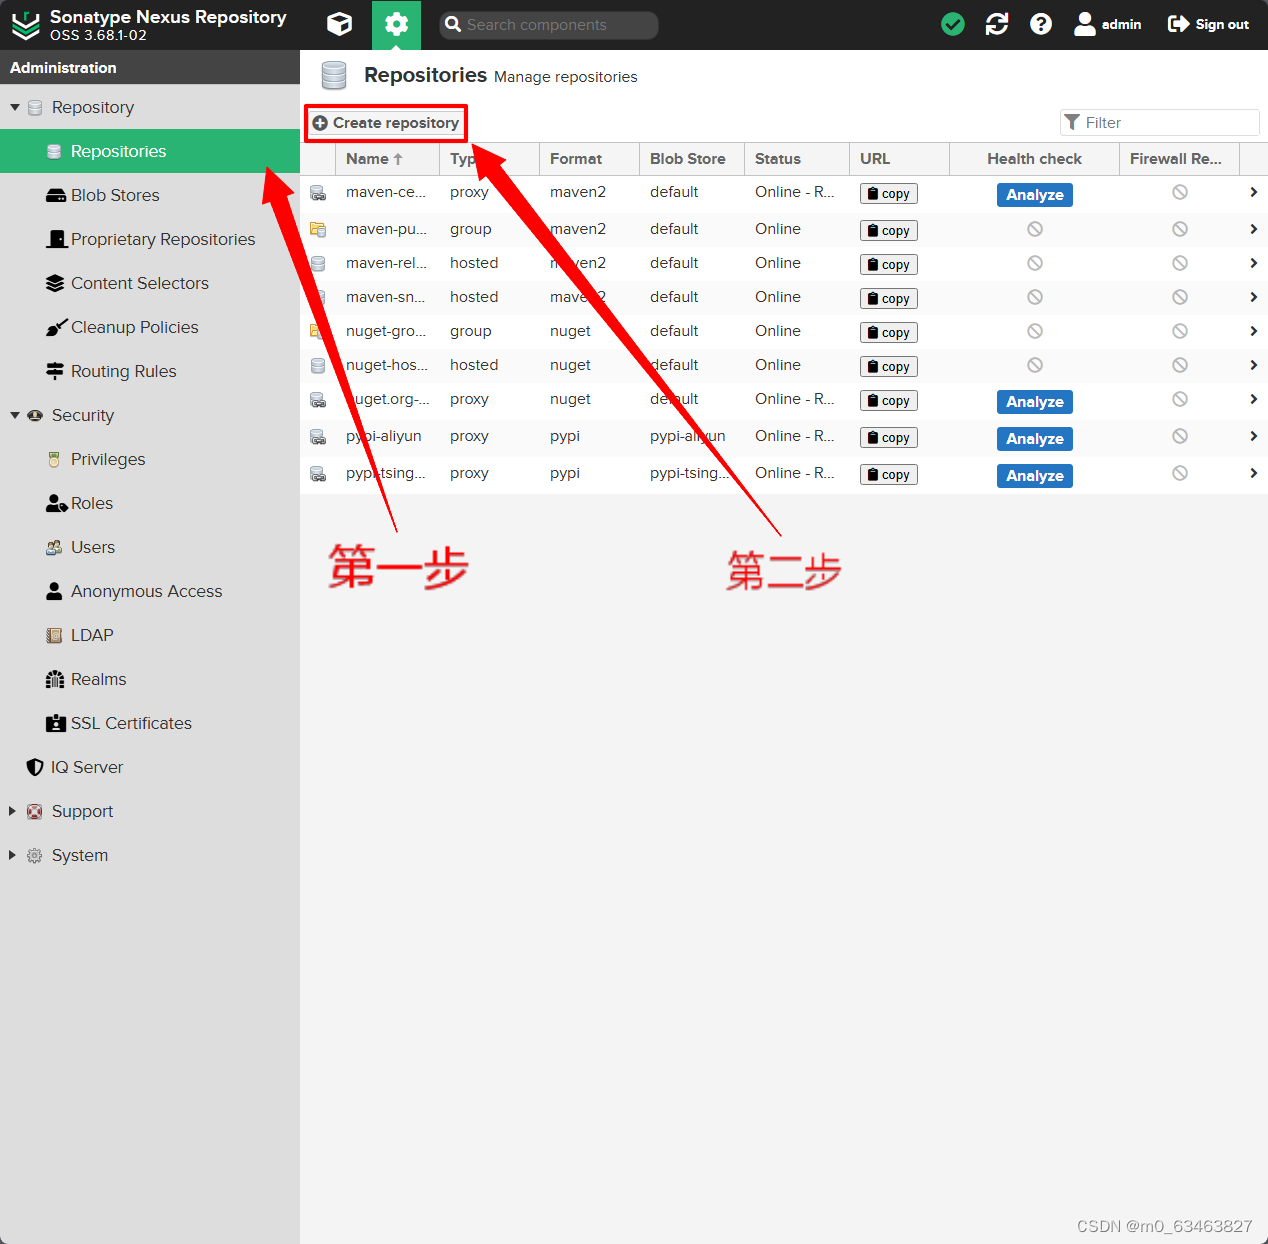1268x1244 pixels.
Task: Select the LDAP sidebar icon
Action: [x=54, y=635]
